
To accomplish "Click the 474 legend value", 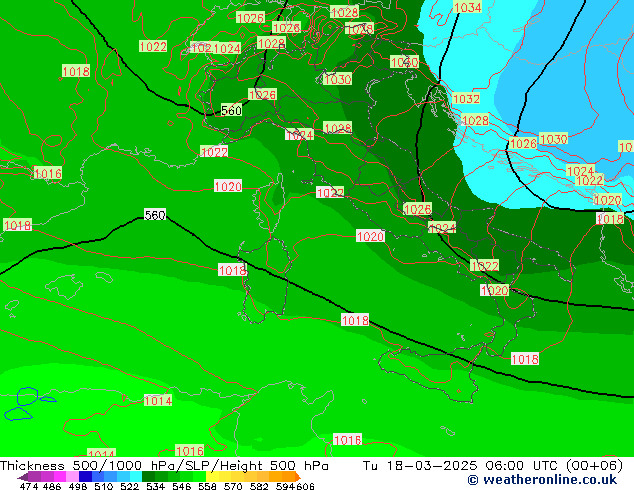I will [x=29, y=486].
